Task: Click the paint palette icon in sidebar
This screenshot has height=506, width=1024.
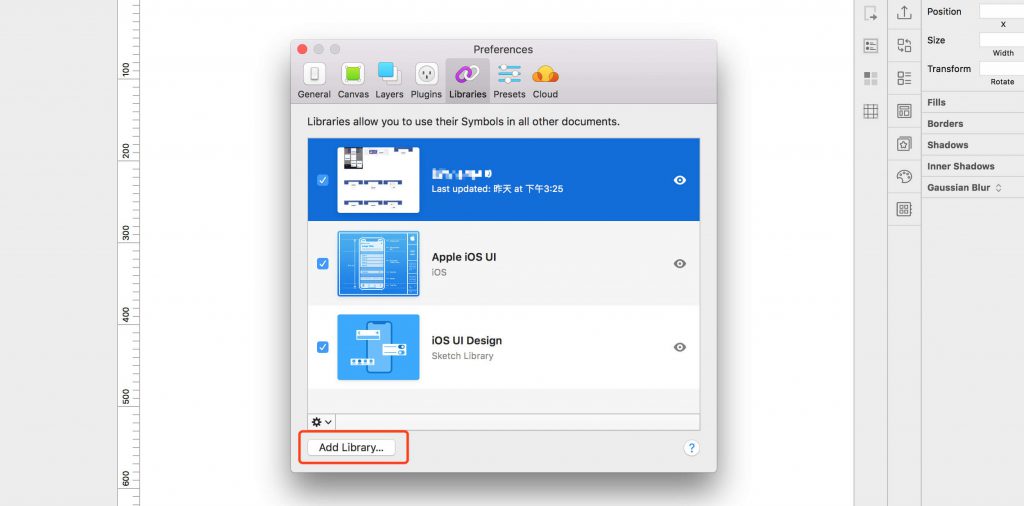Action: pyautogui.click(x=904, y=176)
